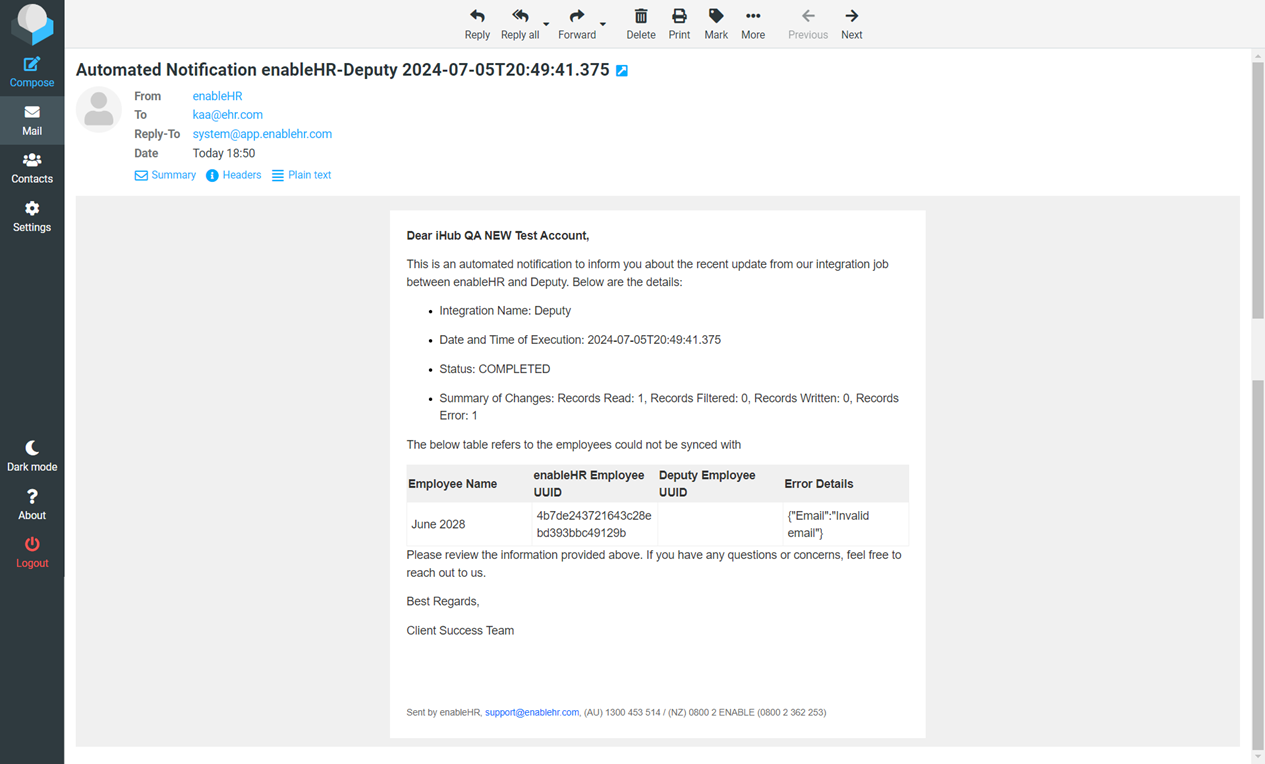Click the webmail logo at top left
This screenshot has height=764, width=1265.
click(x=32, y=24)
